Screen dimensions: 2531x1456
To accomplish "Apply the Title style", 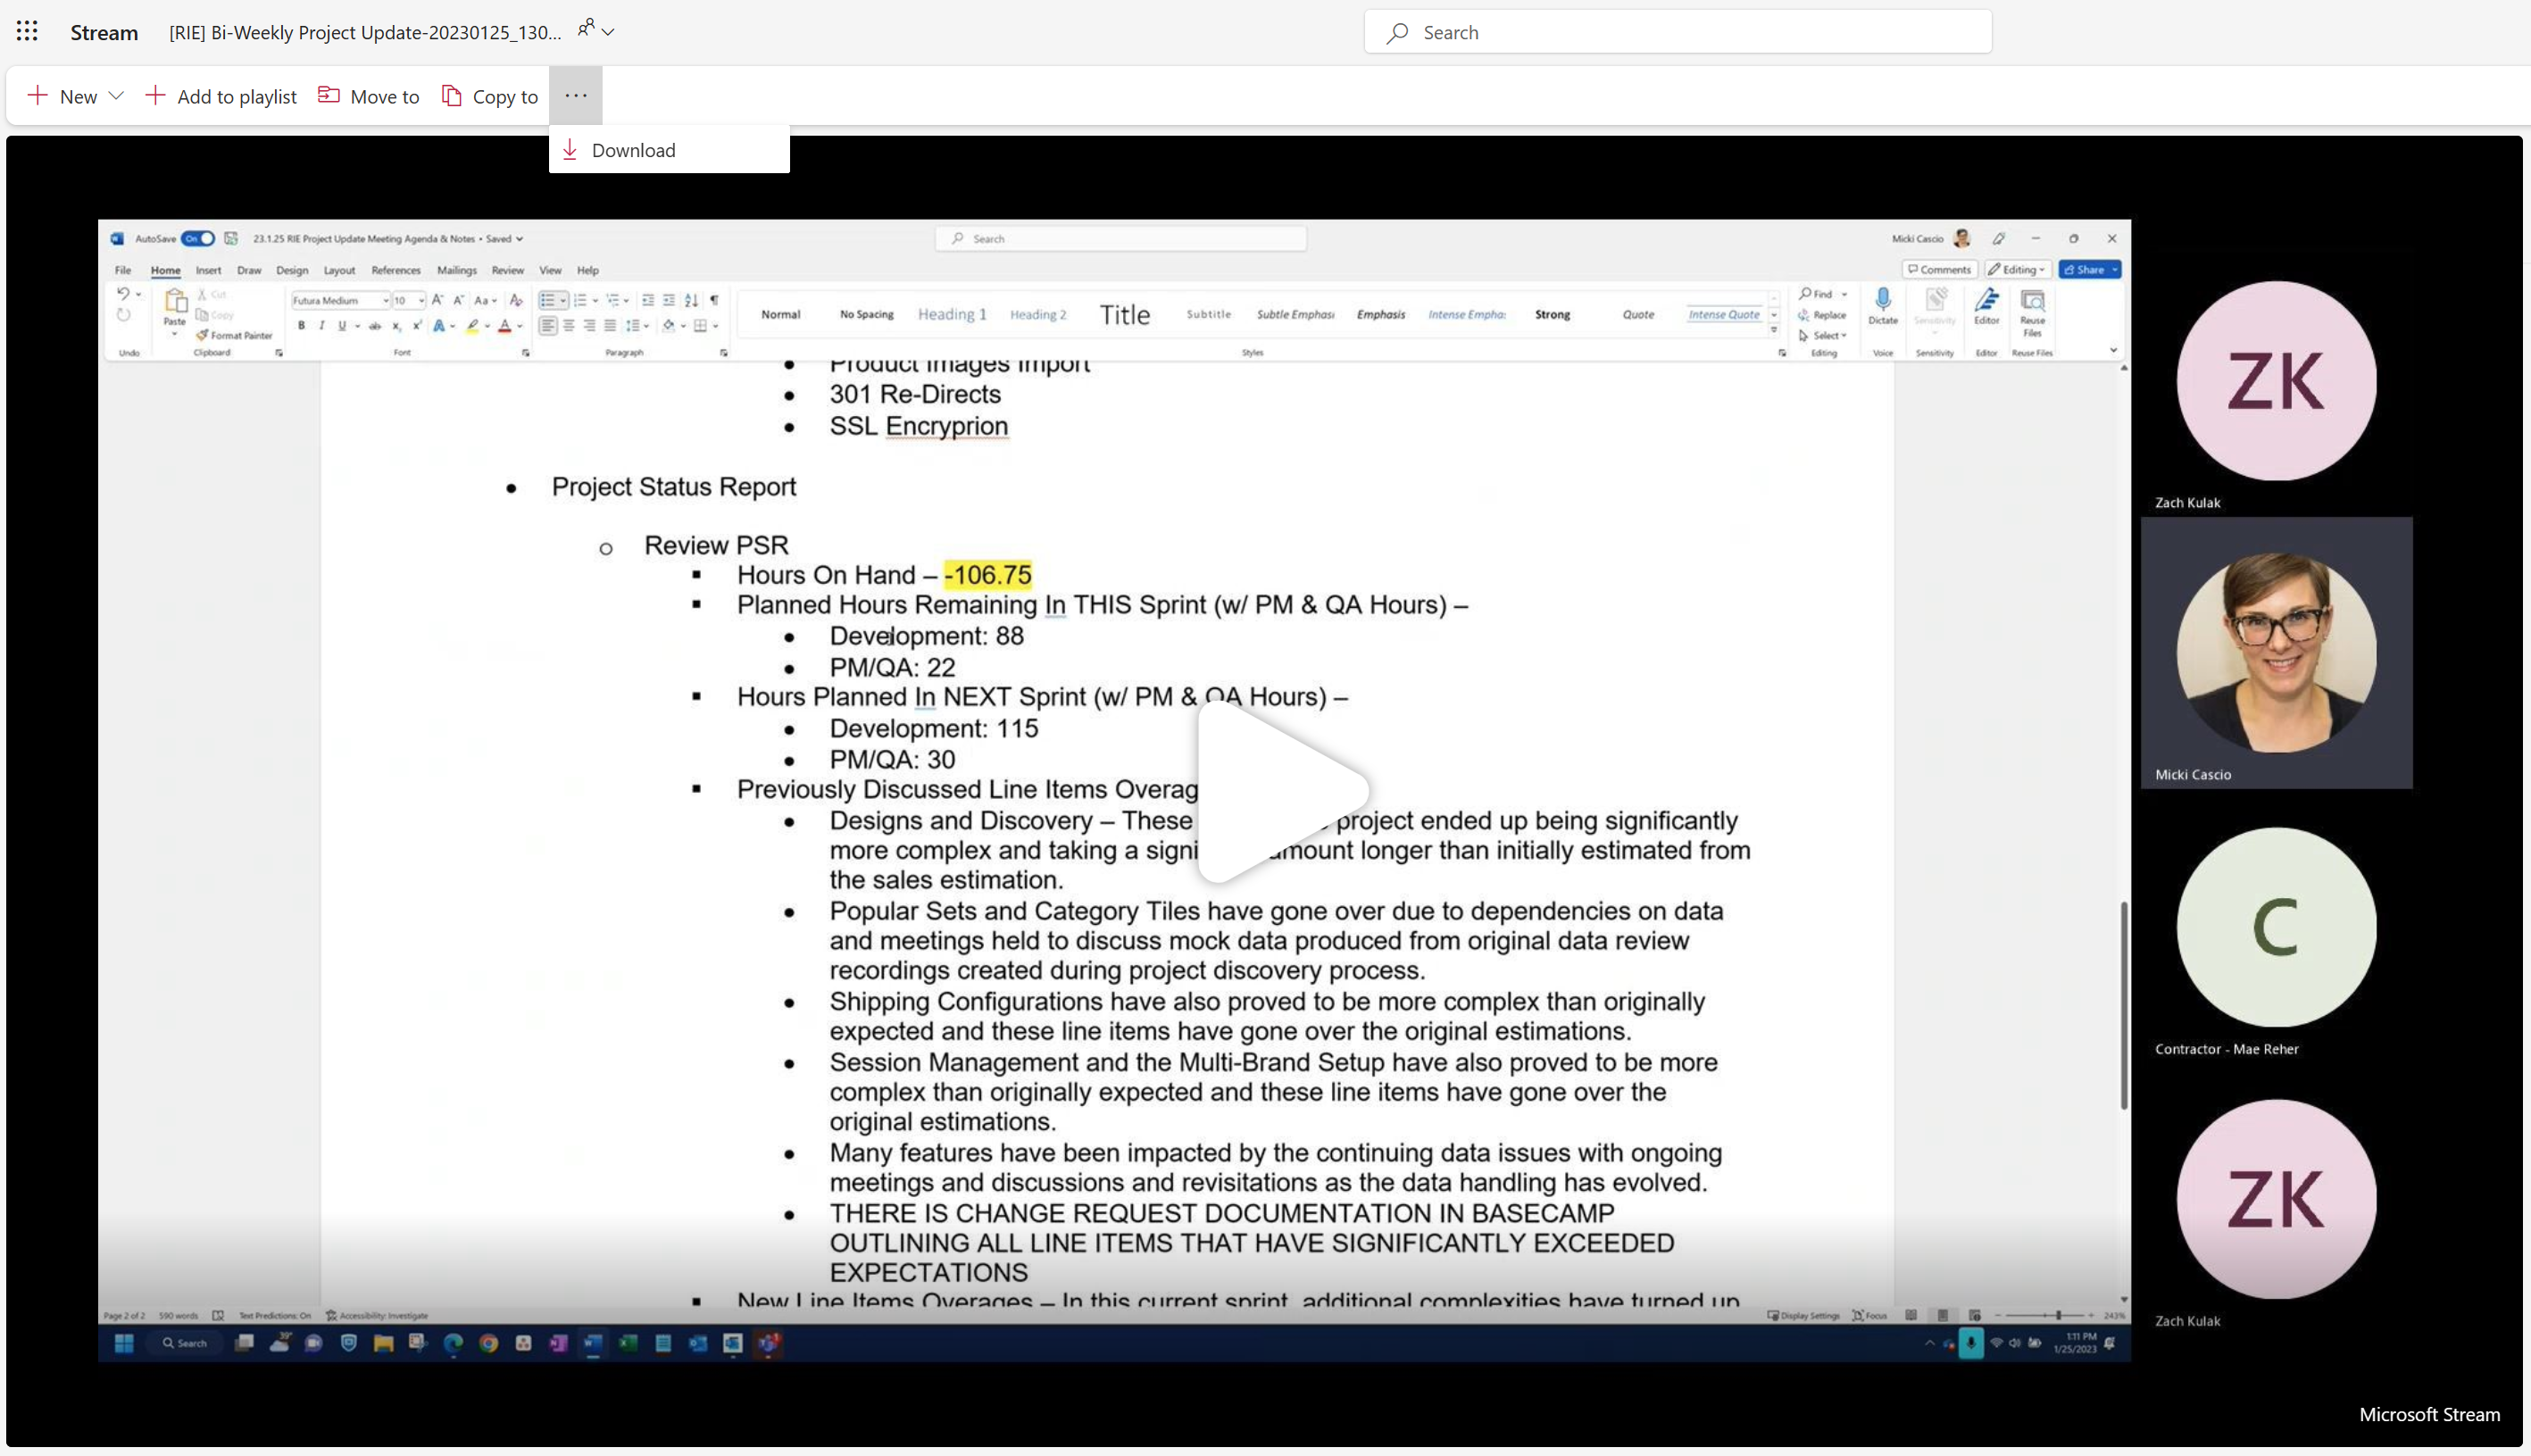I will pyautogui.click(x=1125, y=315).
